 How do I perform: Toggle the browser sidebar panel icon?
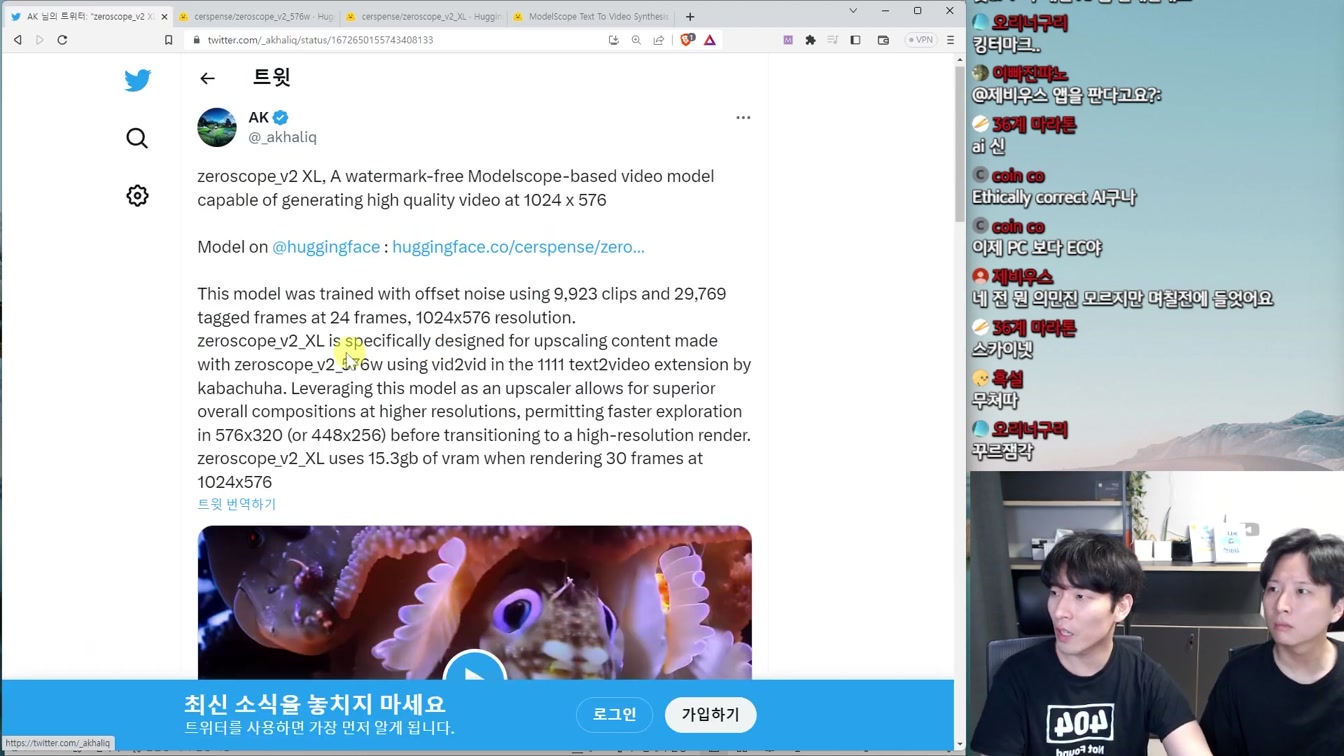point(855,40)
